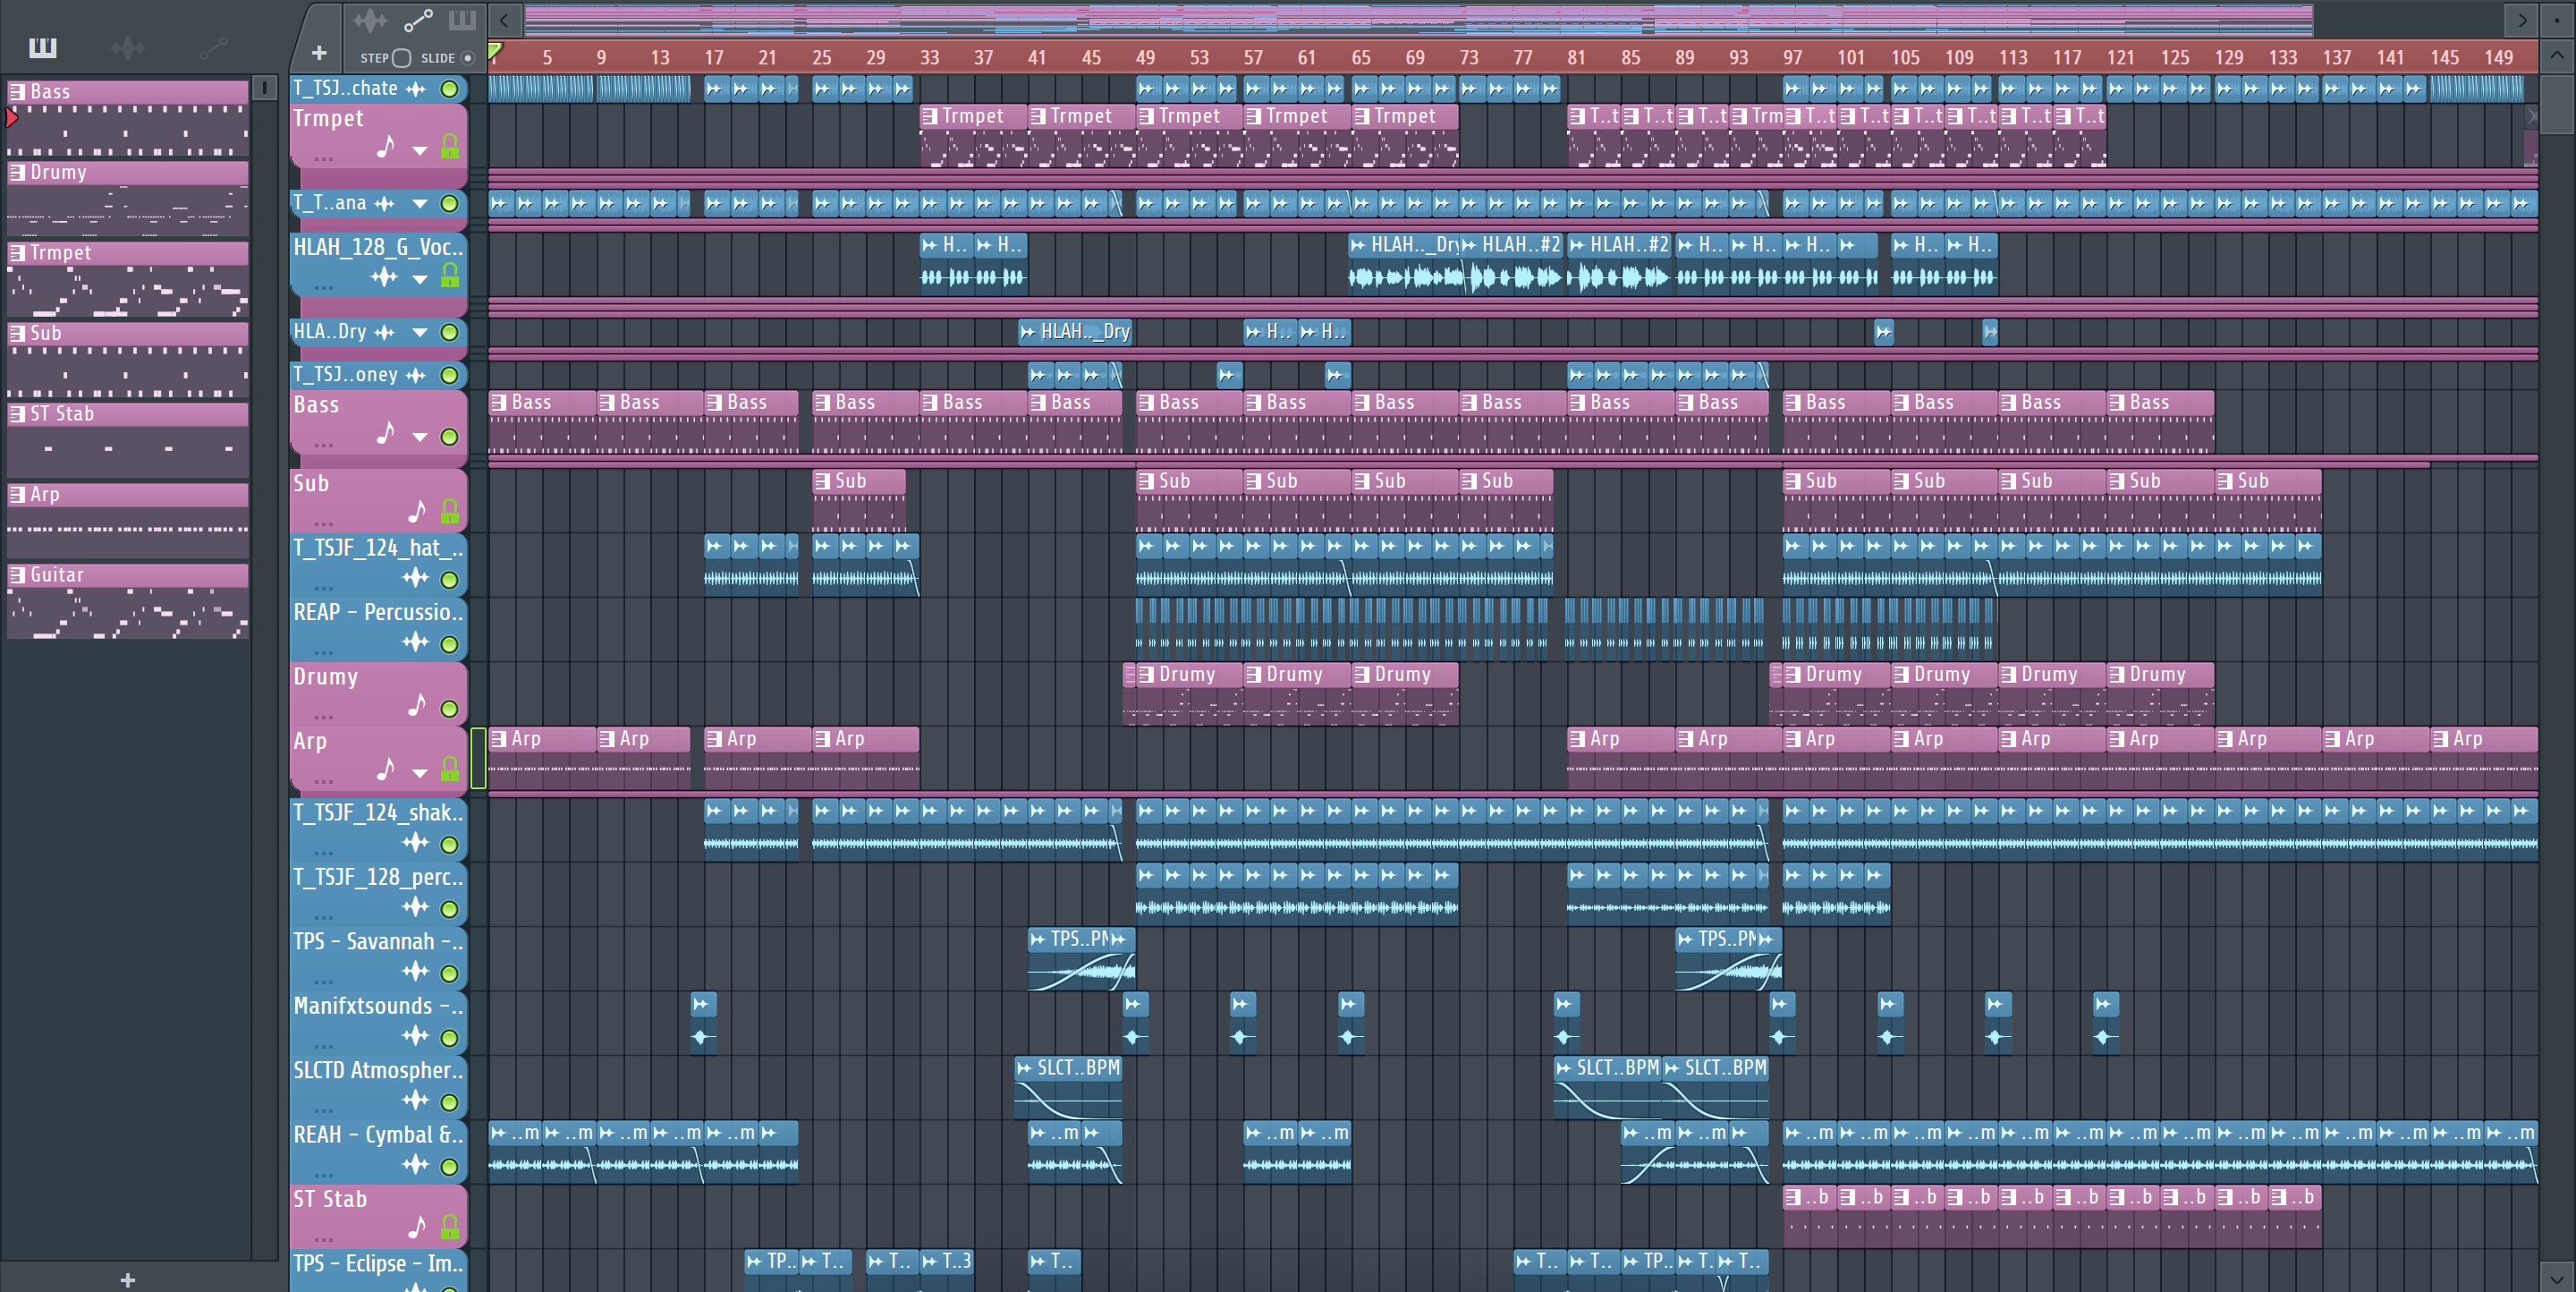This screenshot has height=1292, width=2576.
Task: Click the note icon on the Trmpet track
Action: coord(386,148)
